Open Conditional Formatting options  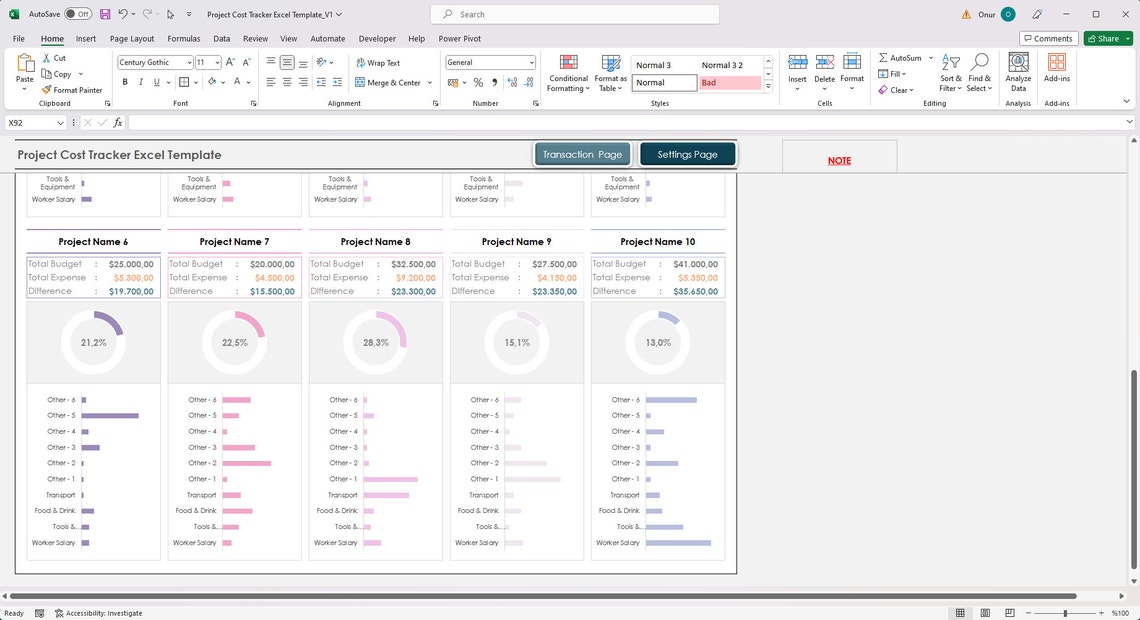pyautogui.click(x=568, y=72)
